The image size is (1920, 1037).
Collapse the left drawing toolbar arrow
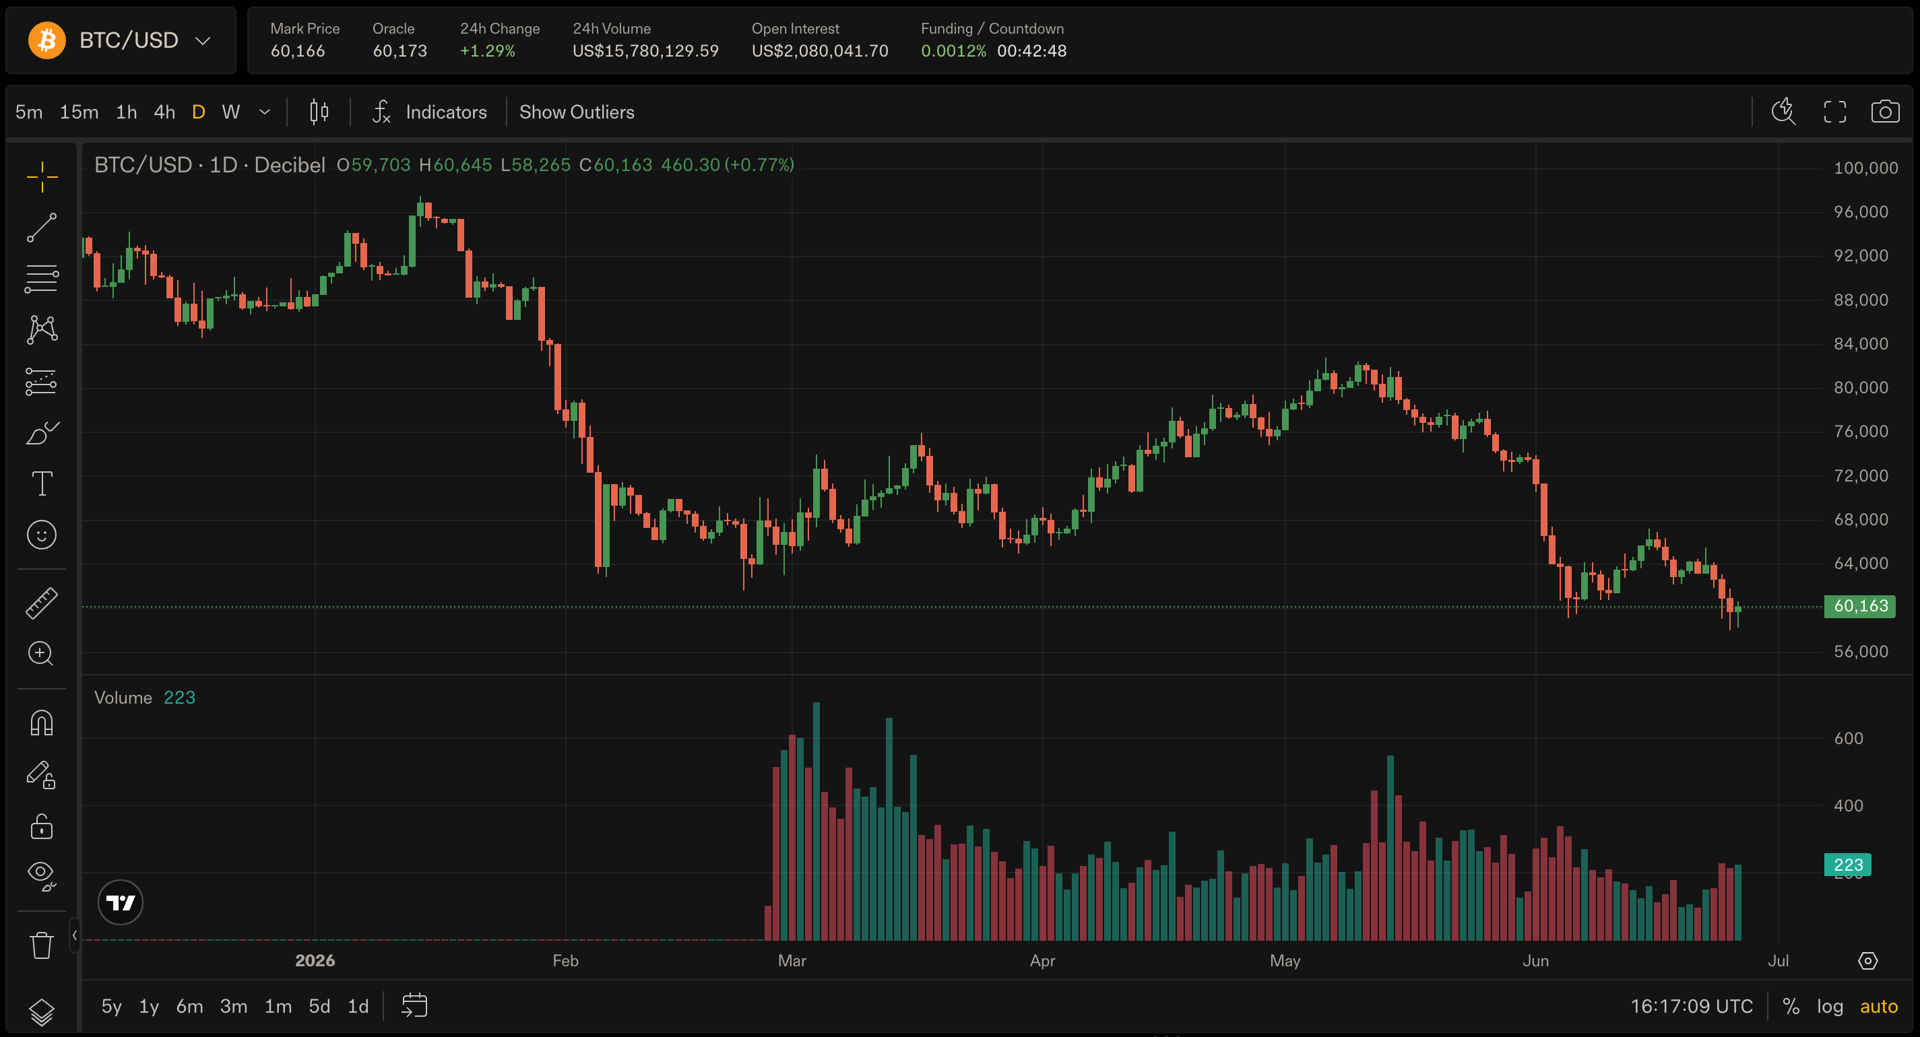tap(74, 935)
